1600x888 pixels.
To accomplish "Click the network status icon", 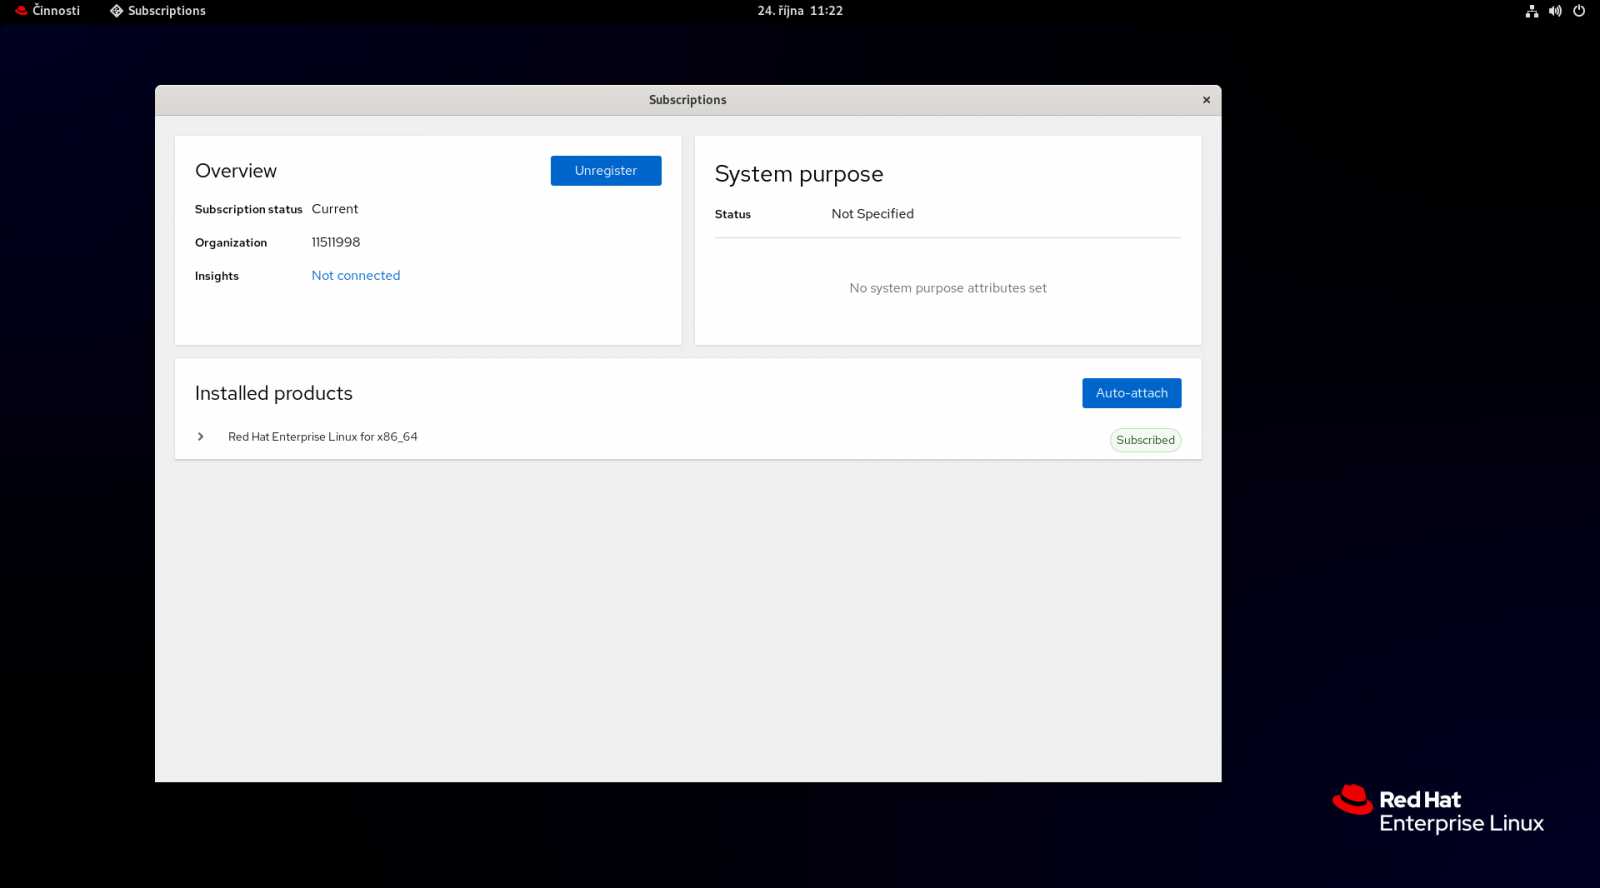I will (1531, 11).
